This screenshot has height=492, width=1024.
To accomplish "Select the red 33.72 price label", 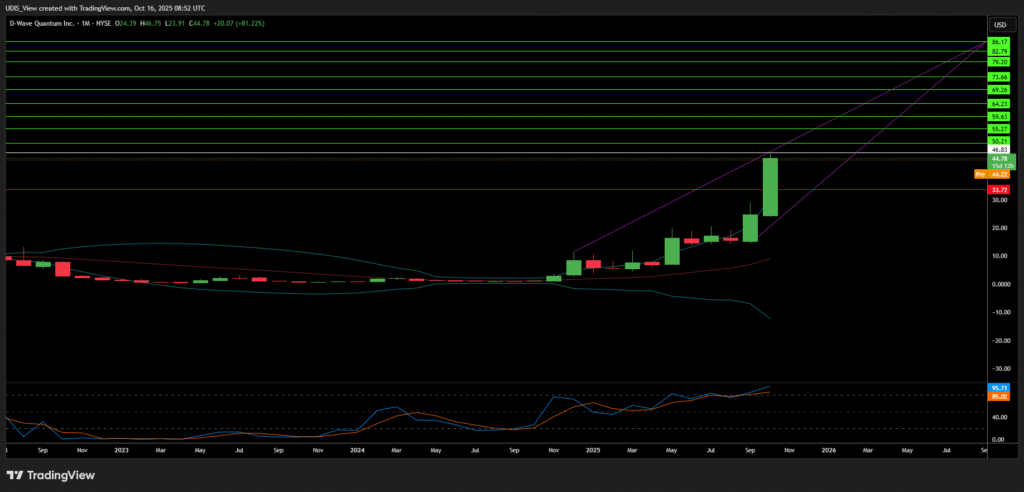I will [998, 189].
